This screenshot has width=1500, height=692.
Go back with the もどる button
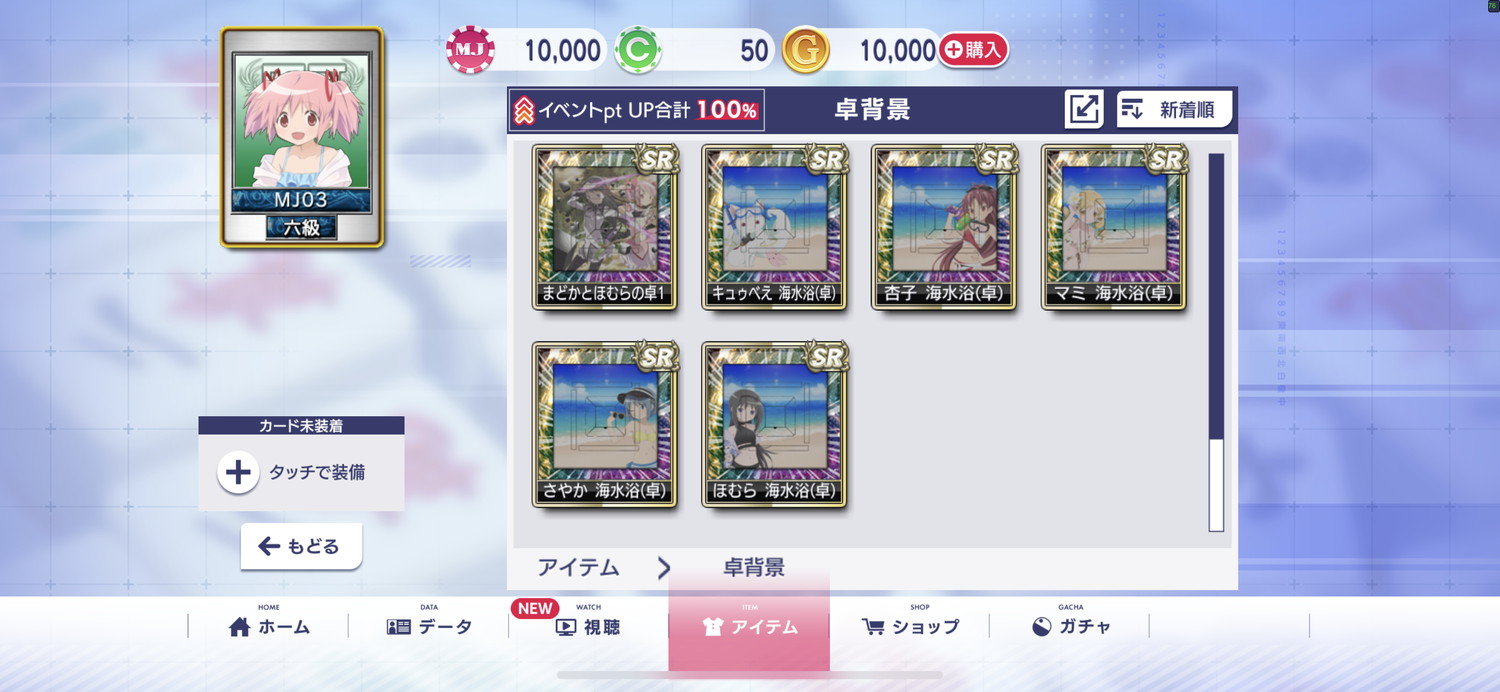[301, 546]
